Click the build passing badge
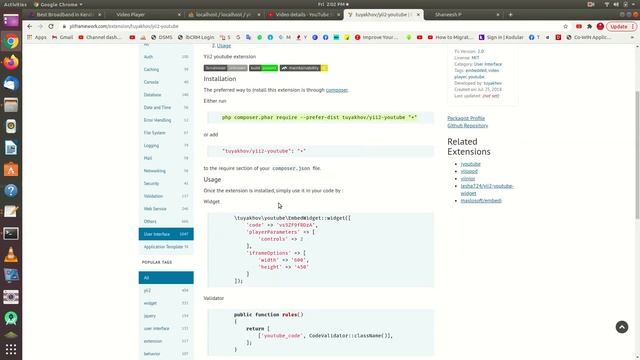Screen dimensions: 640x360 pos(264,68)
